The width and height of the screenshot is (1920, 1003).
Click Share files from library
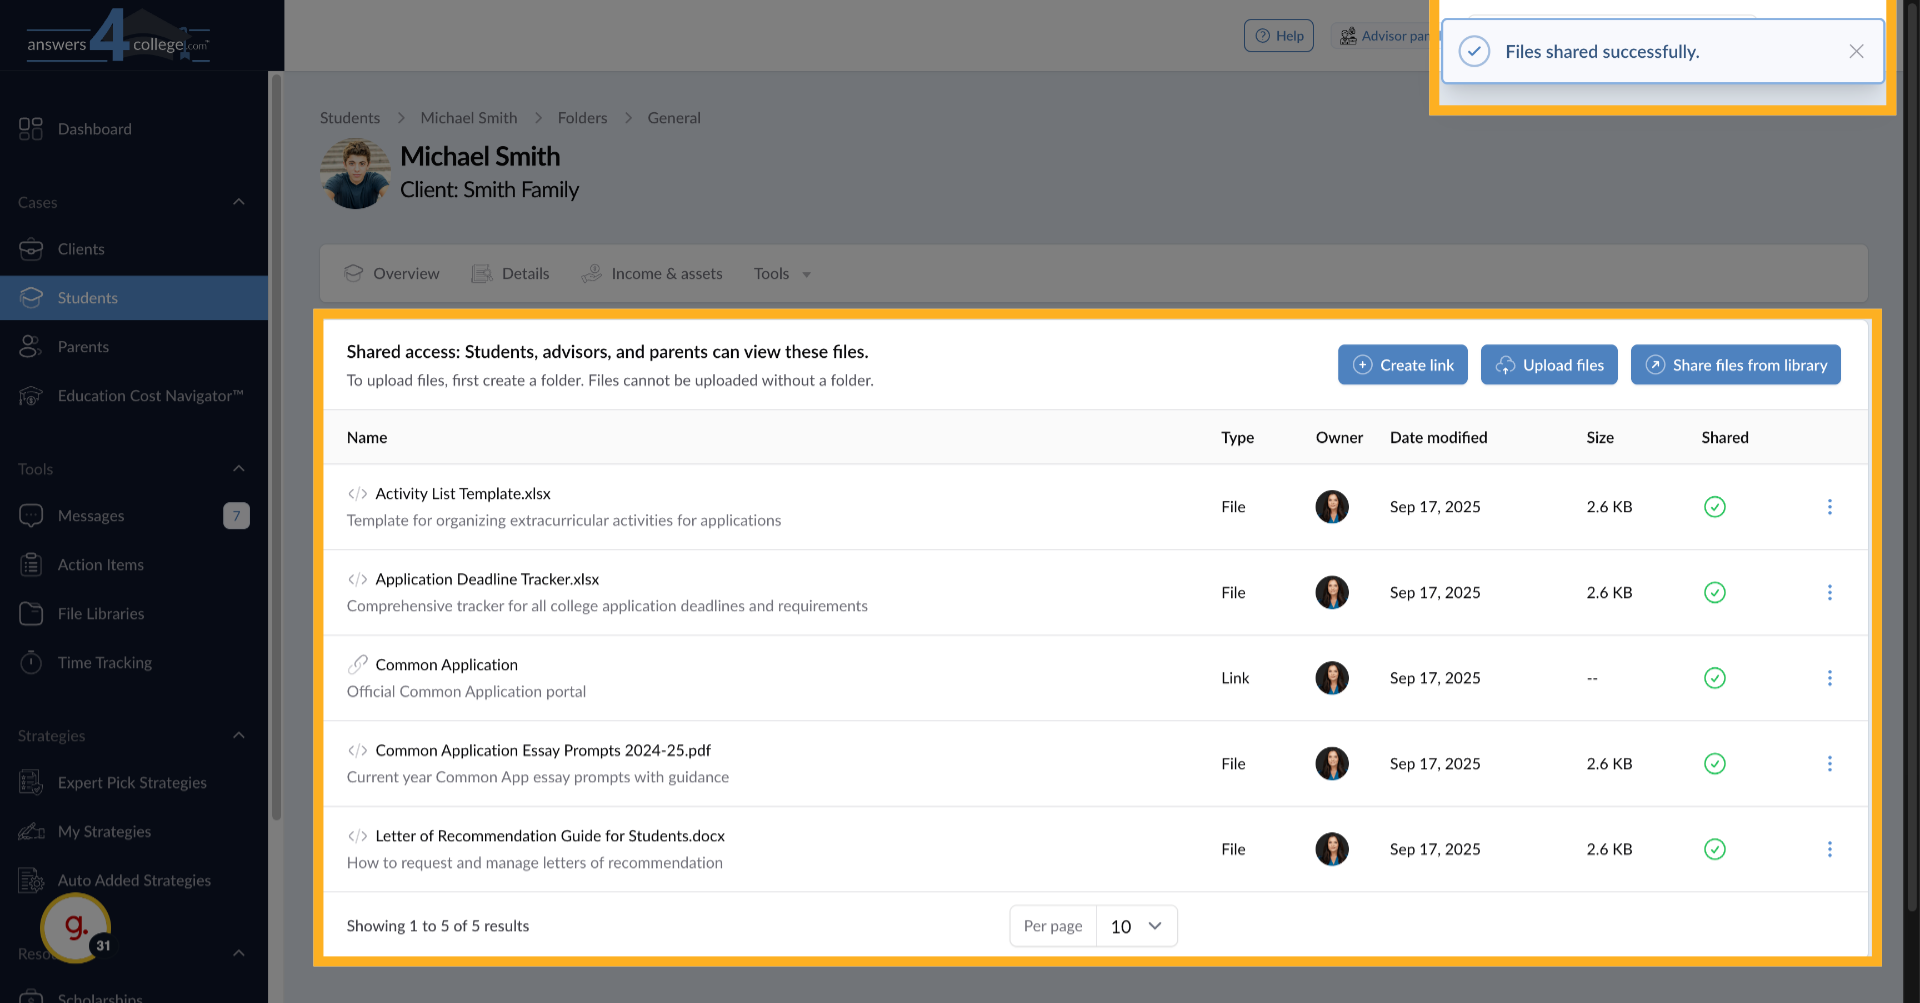pyautogui.click(x=1735, y=364)
